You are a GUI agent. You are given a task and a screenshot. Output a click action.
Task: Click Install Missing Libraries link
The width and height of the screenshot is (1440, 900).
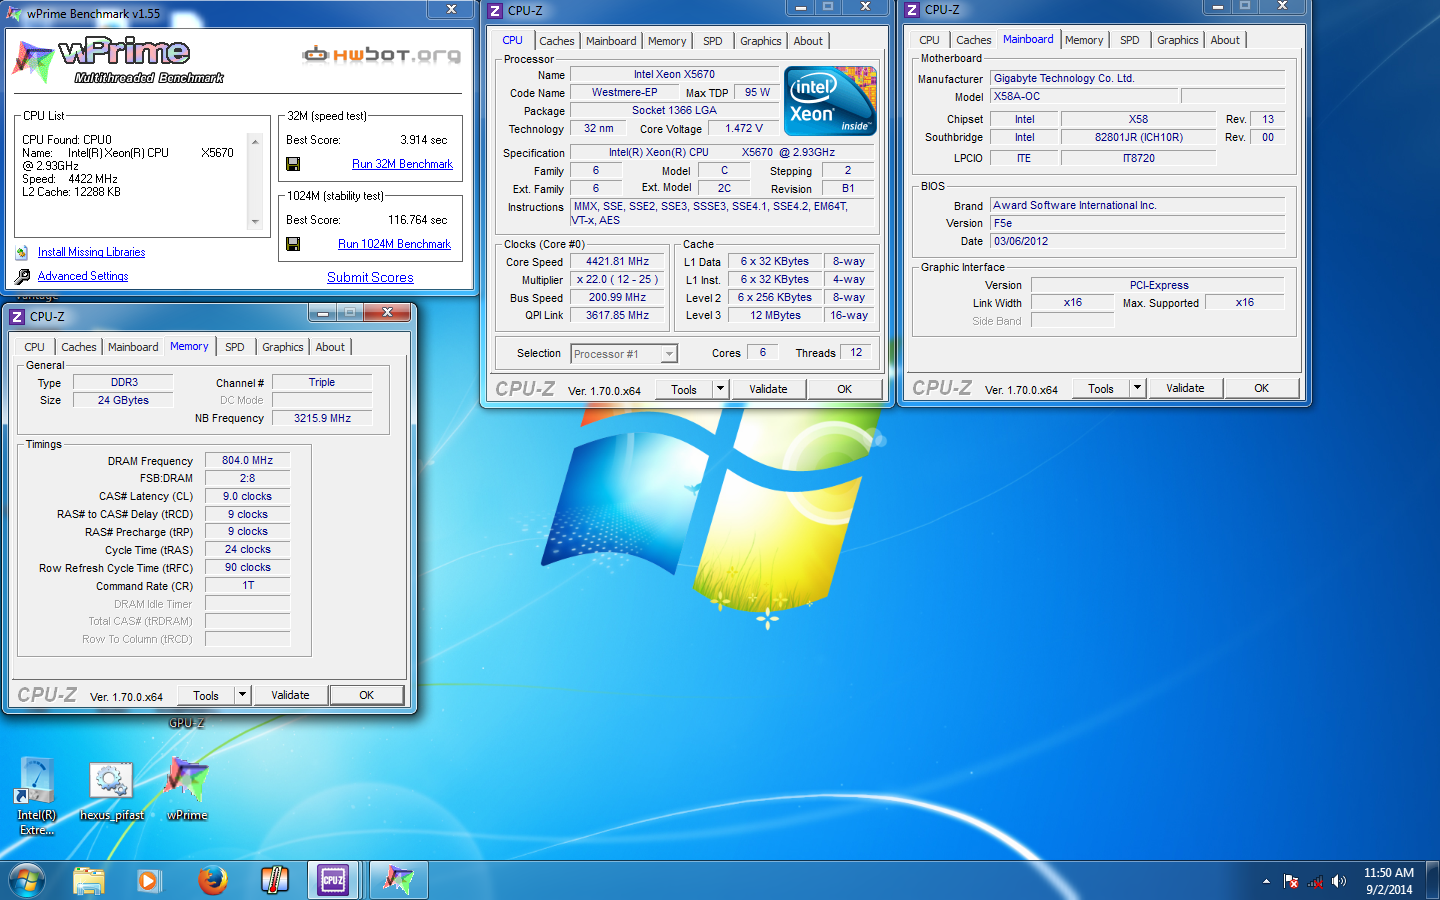[91, 252]
